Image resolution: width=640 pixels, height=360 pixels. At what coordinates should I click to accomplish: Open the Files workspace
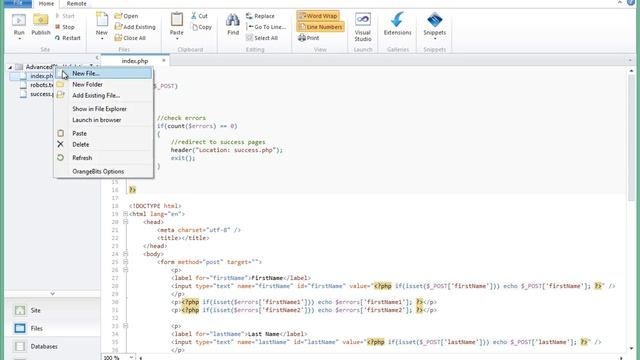(x=52, y=328)
